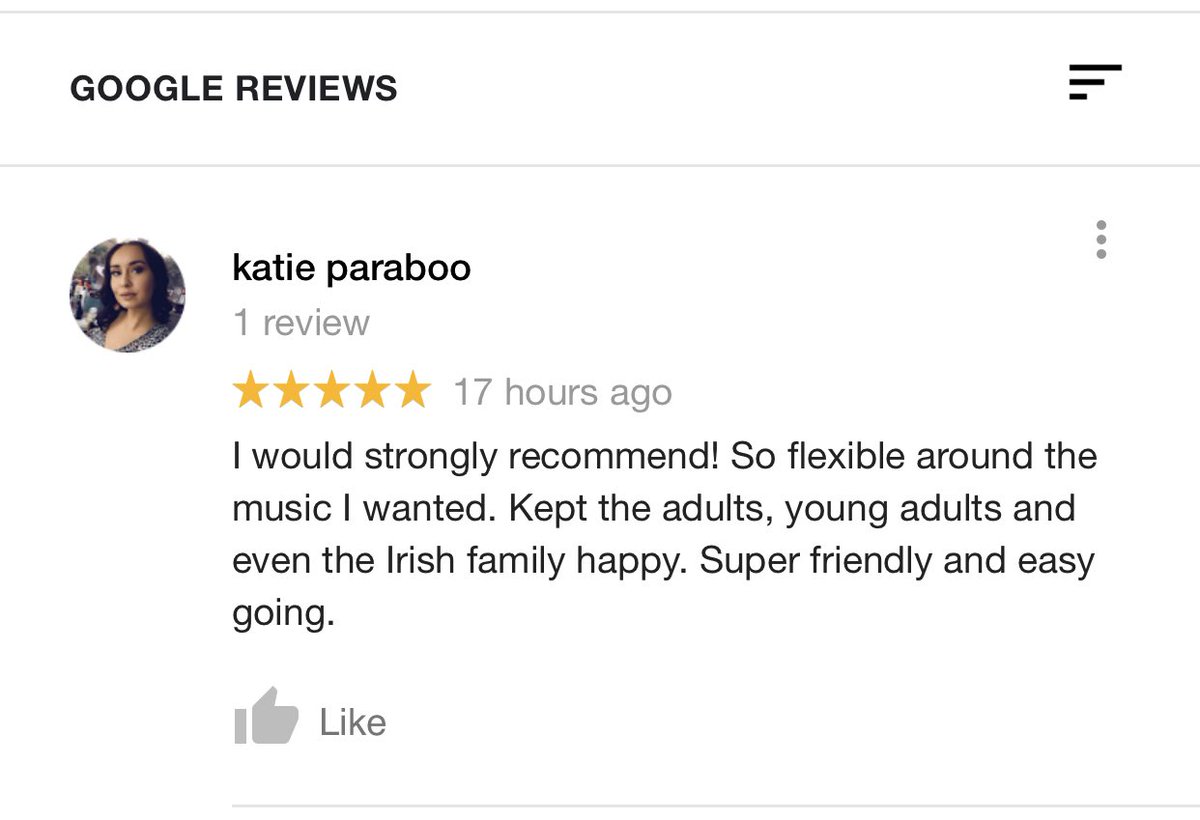
Task: Click the line "I would strongly recommend!"
Action: [x=475, y=458]
